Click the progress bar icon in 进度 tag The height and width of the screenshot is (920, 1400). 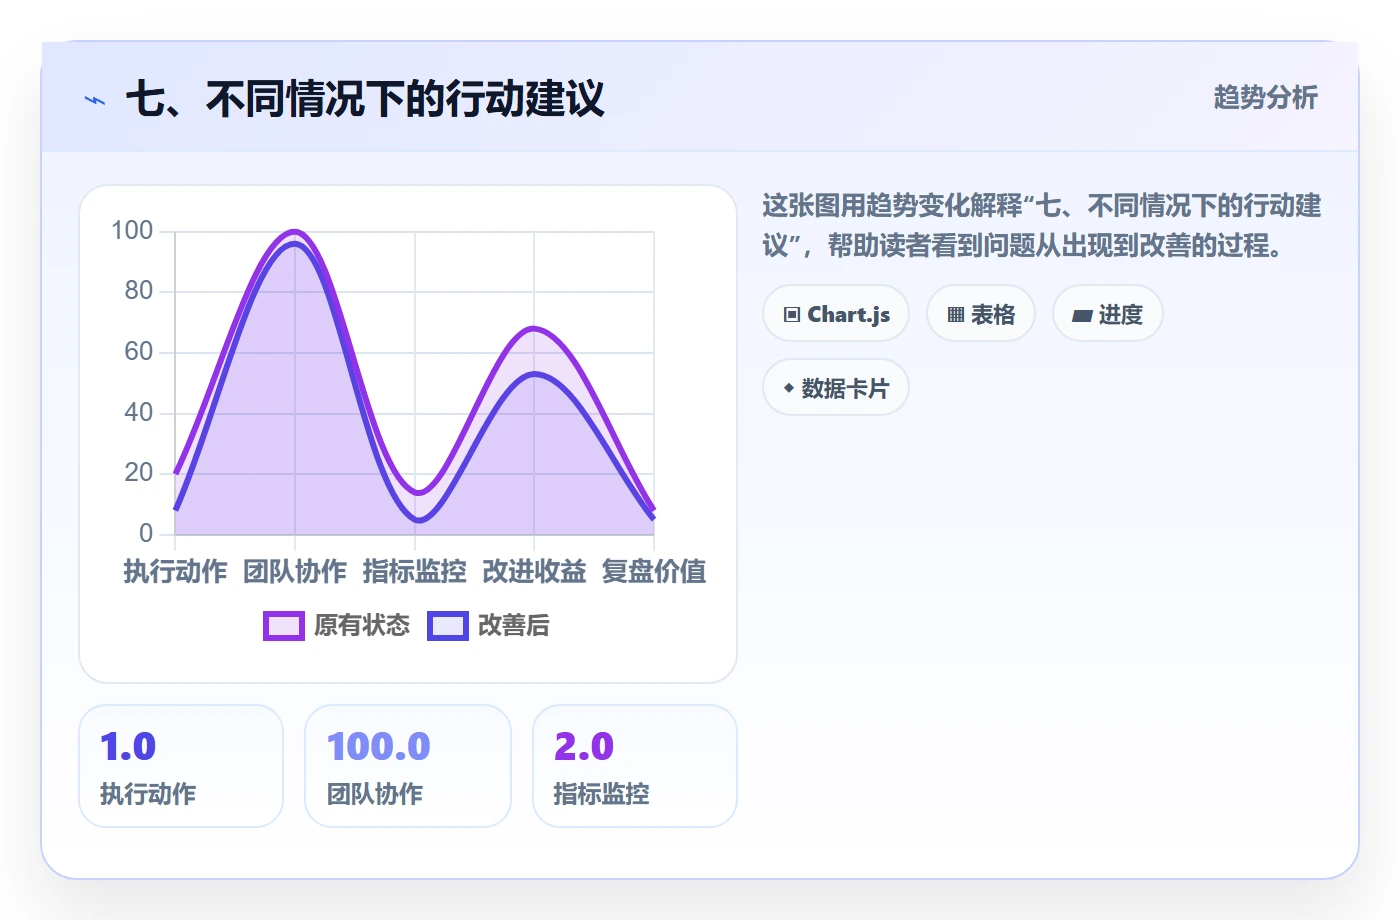(1082, 316)
